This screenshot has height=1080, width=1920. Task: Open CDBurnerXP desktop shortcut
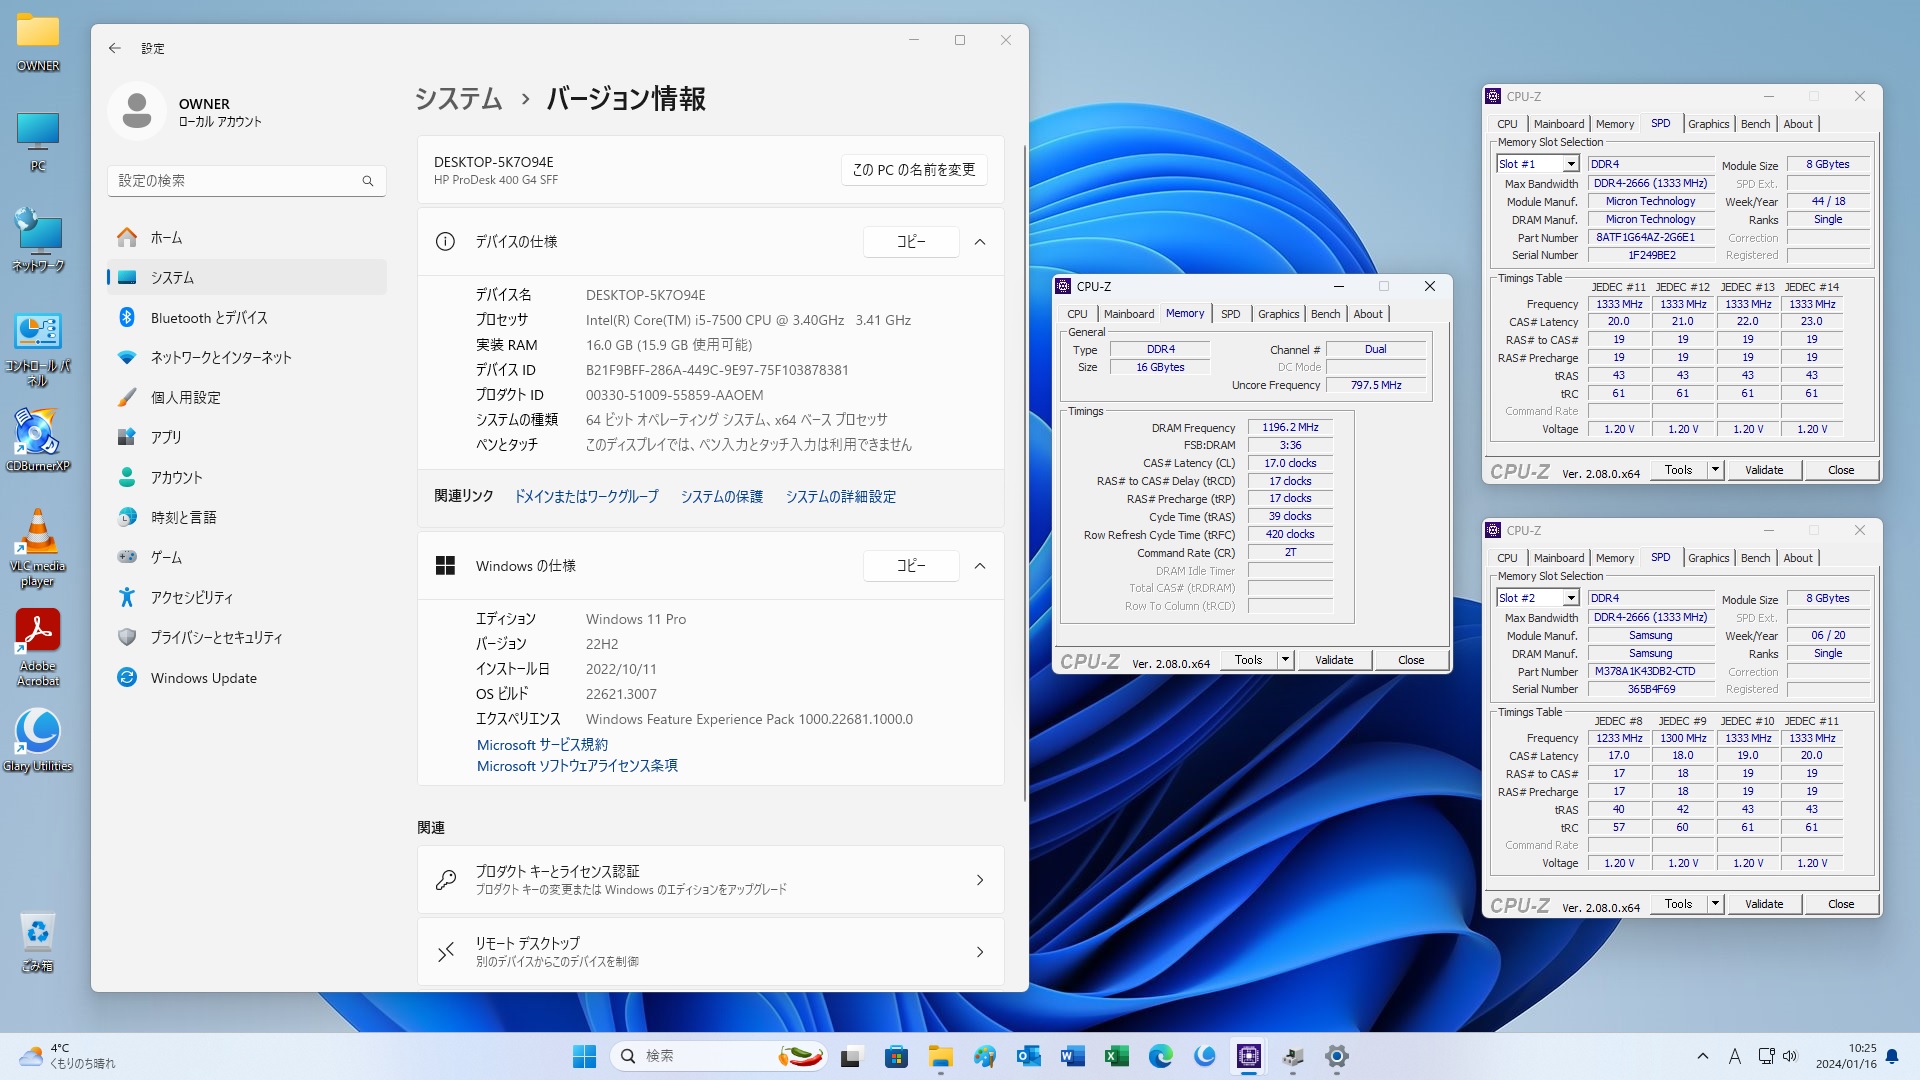pos(37,437)
